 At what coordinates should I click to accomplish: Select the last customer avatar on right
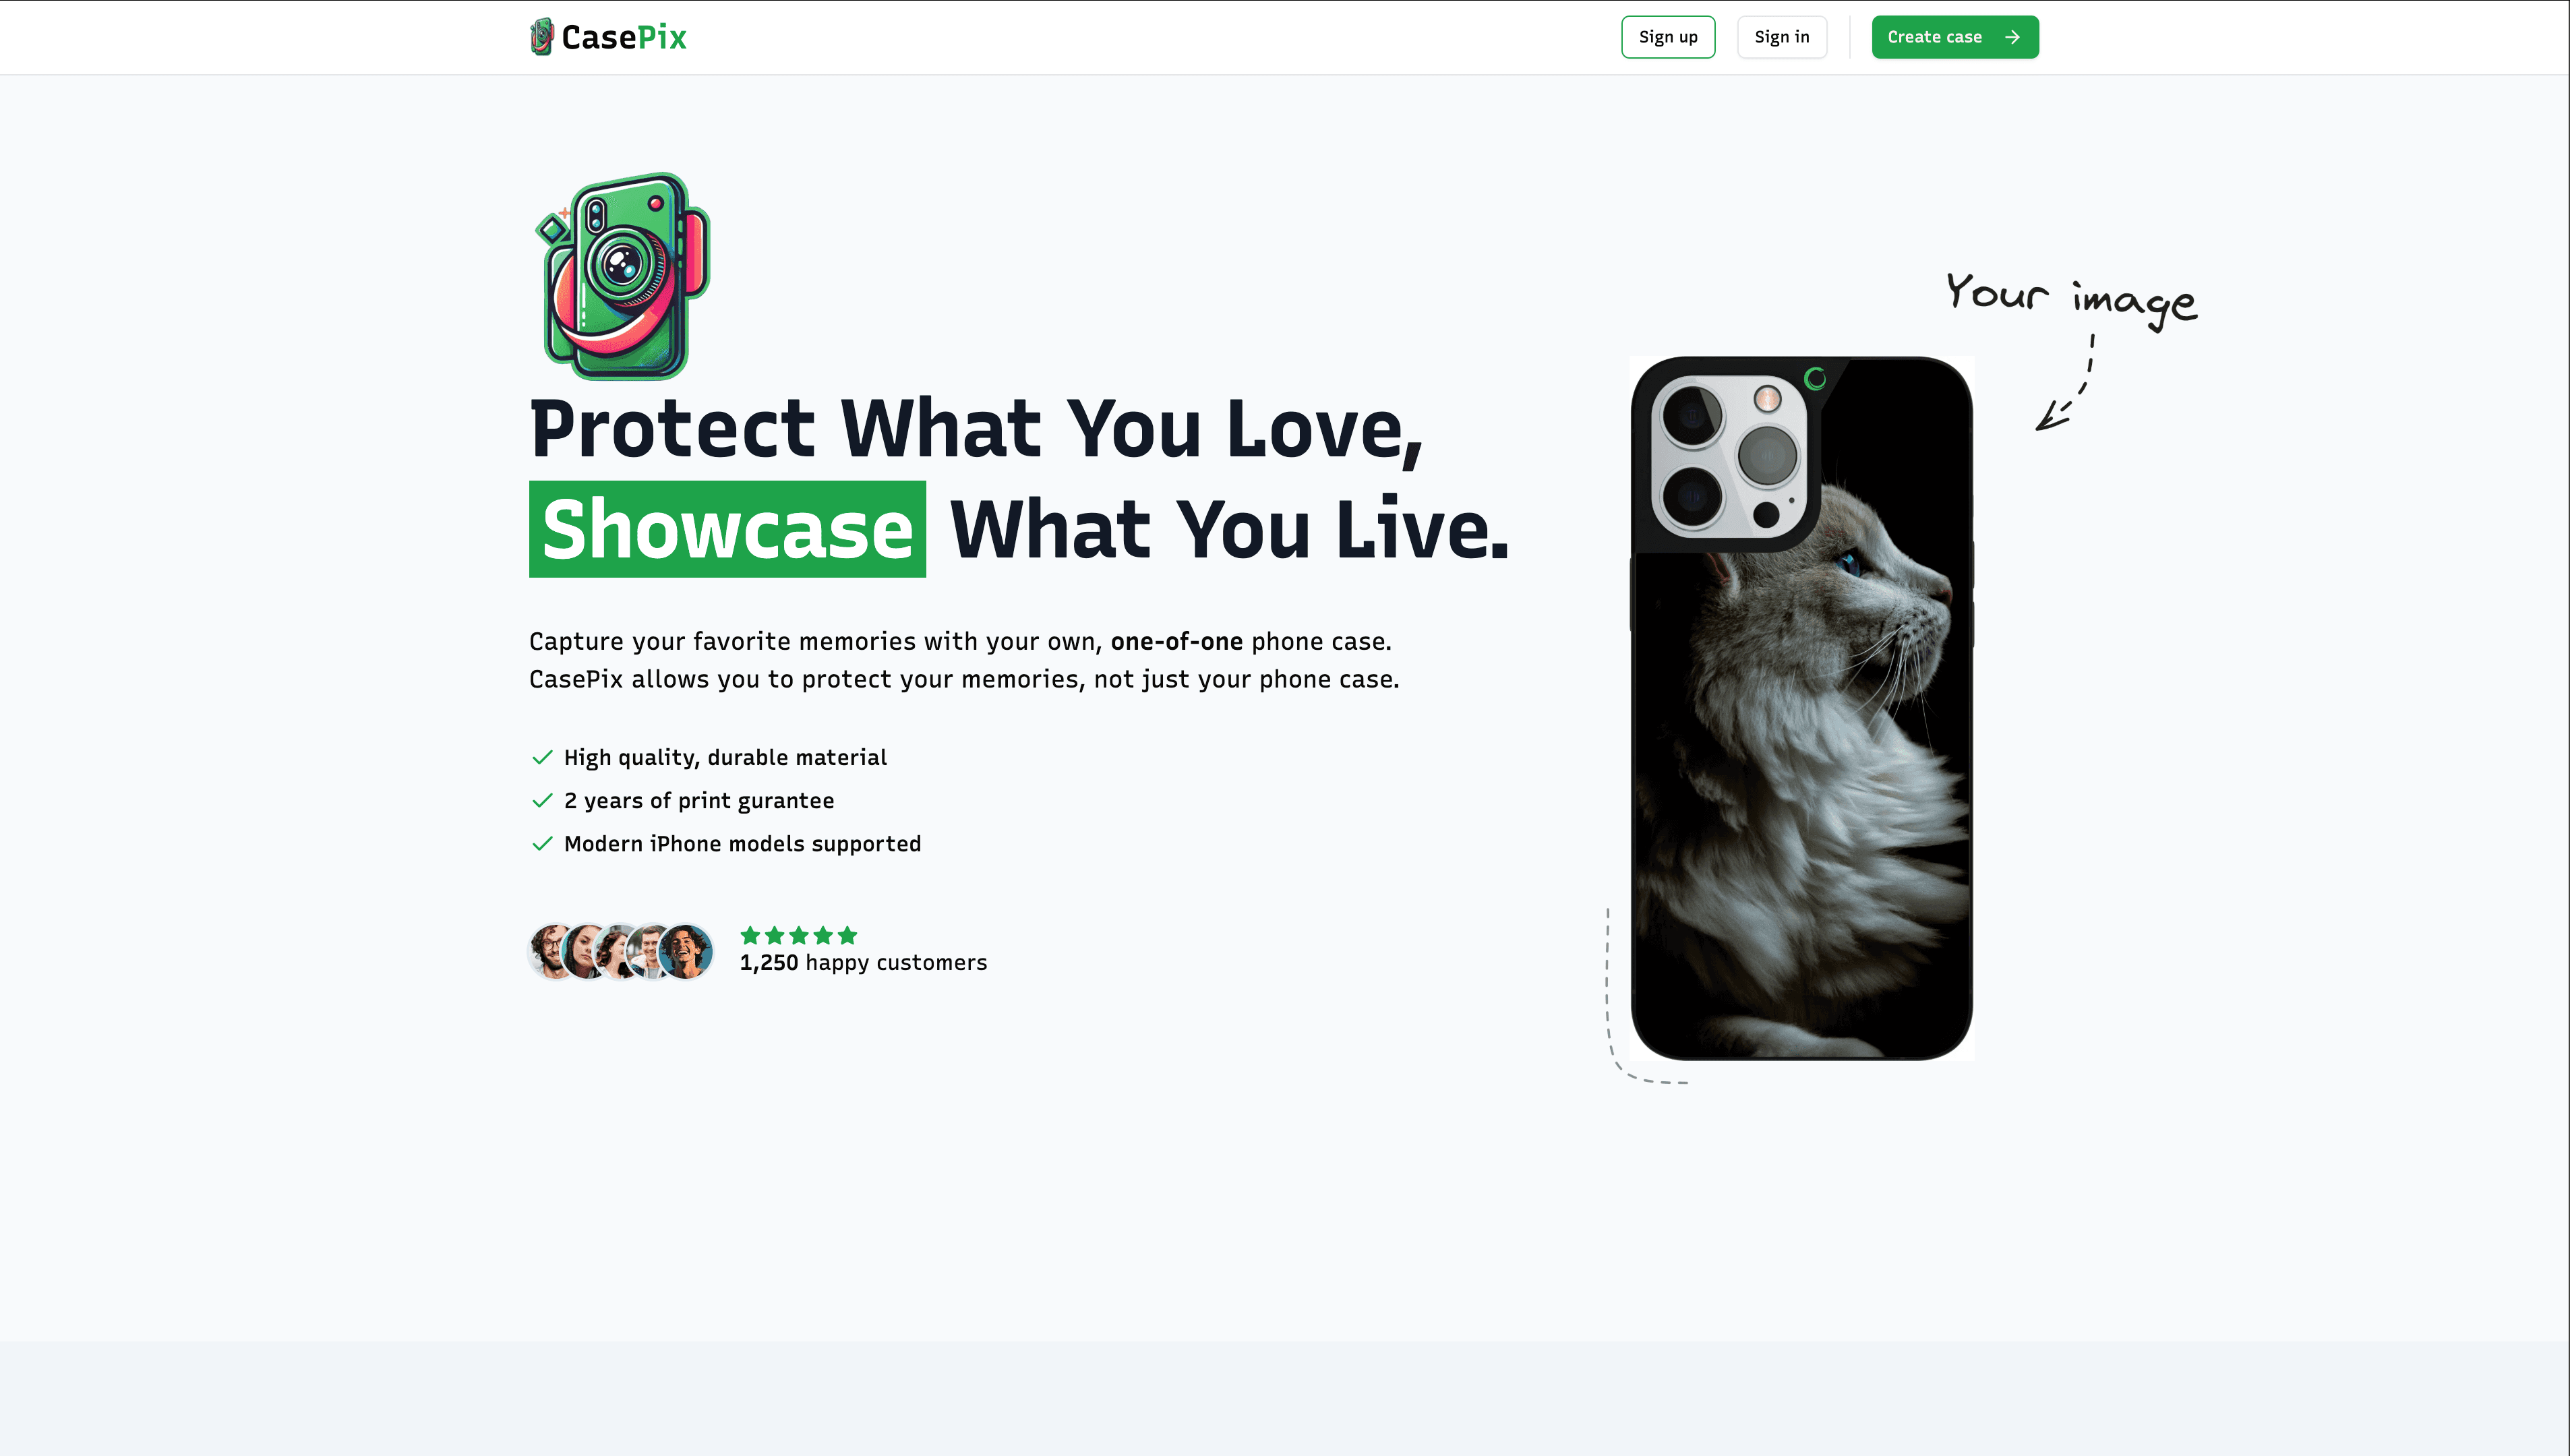tap(686, 951)
